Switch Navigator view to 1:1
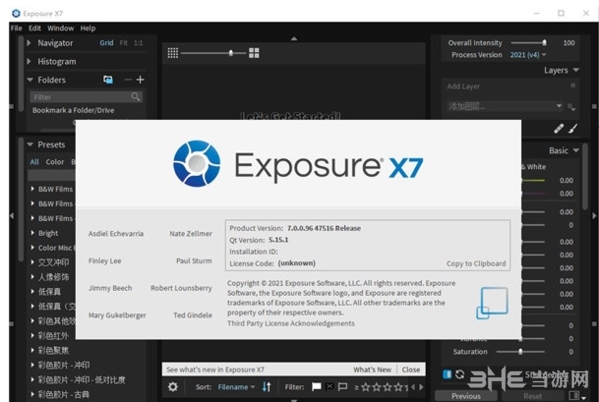The height and width of the screenshot is (402, 599). pyautogui.click(x=138, y=43)
